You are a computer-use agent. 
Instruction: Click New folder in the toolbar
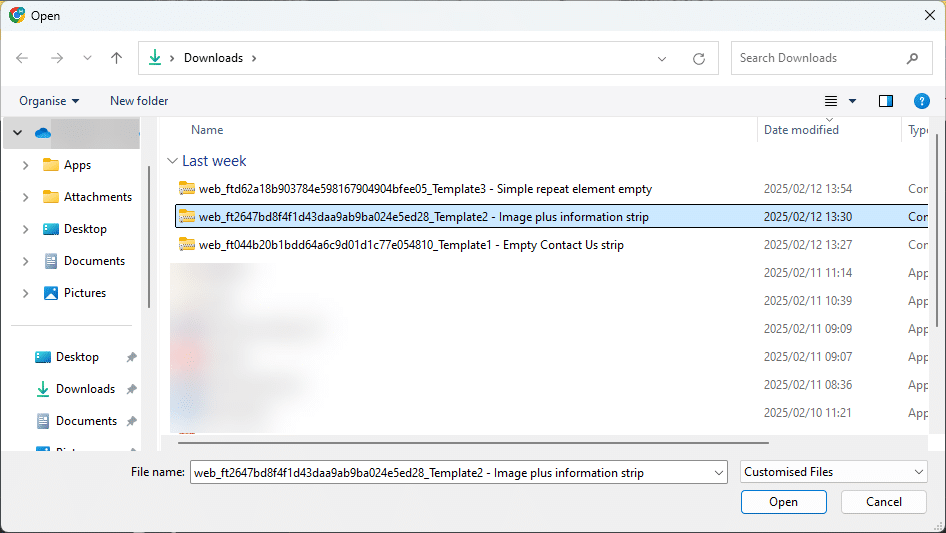coord(139,101)
